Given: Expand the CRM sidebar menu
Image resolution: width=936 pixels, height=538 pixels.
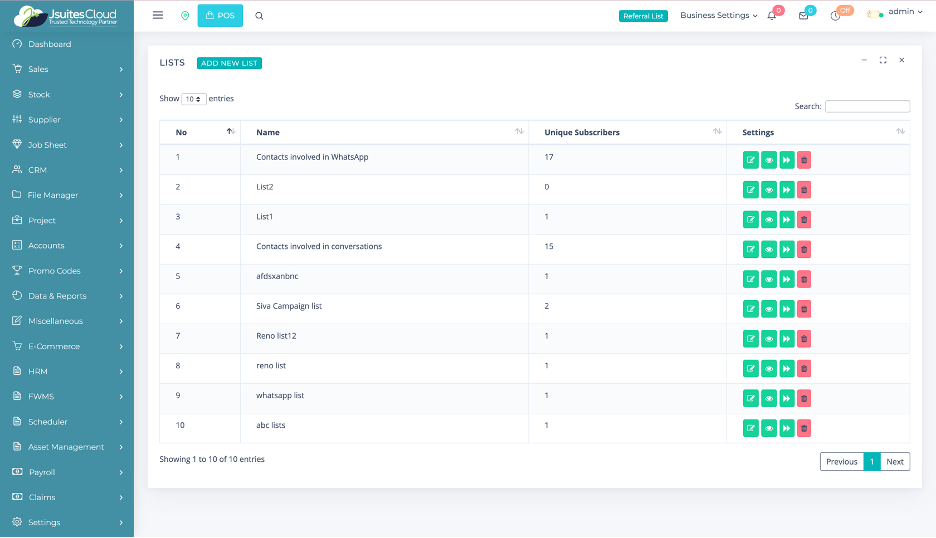Looking at the screenshot, I should tap(67, 170).
